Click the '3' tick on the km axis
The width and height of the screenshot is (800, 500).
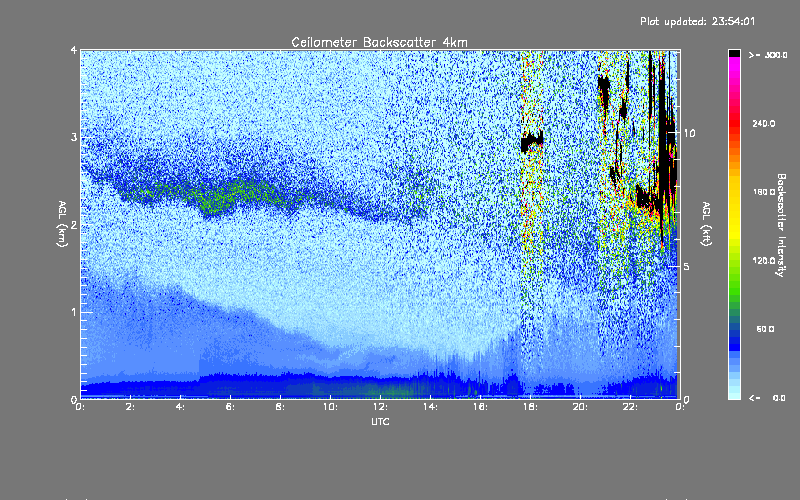(x=74, y=137)
